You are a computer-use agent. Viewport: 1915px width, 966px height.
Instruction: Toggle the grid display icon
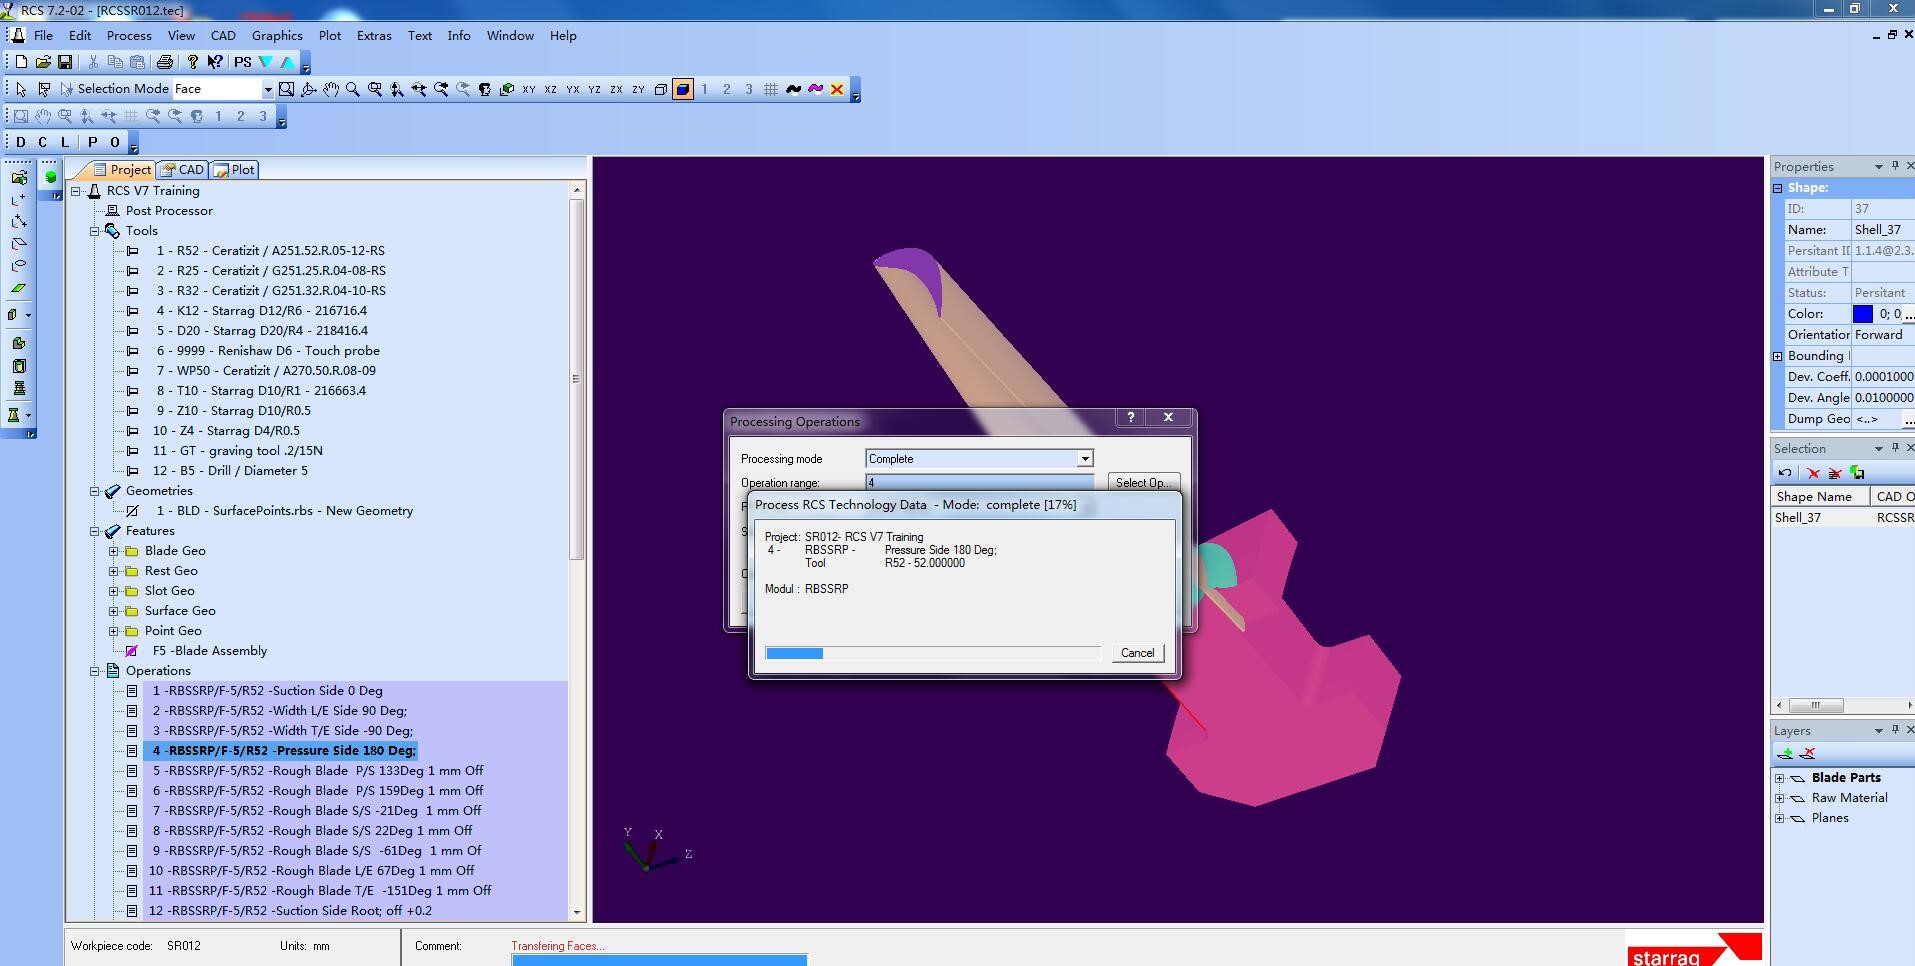[771, 89]
